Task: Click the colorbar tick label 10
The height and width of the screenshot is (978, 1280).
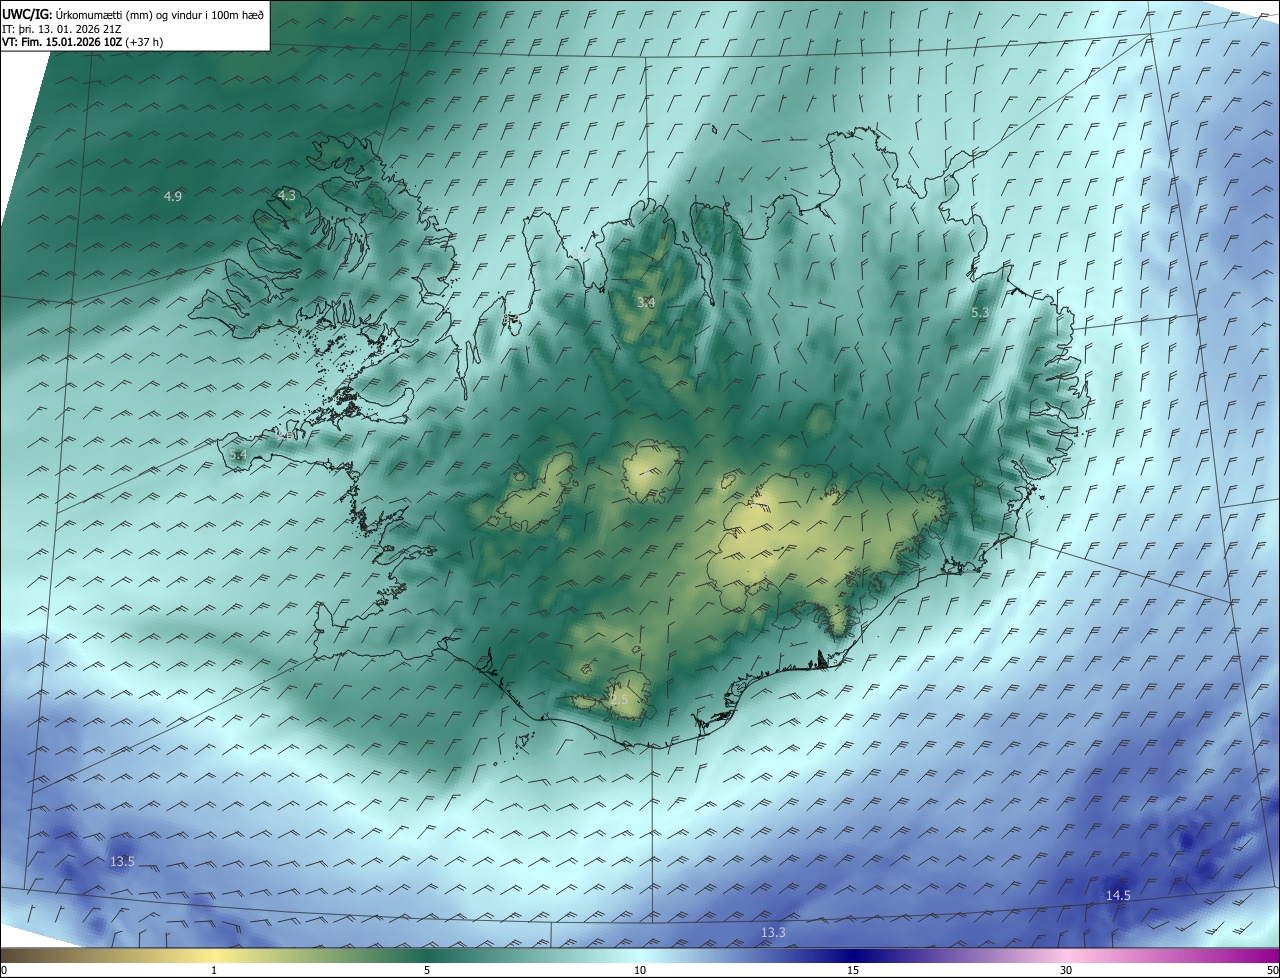Action: [x=640, y=970]
